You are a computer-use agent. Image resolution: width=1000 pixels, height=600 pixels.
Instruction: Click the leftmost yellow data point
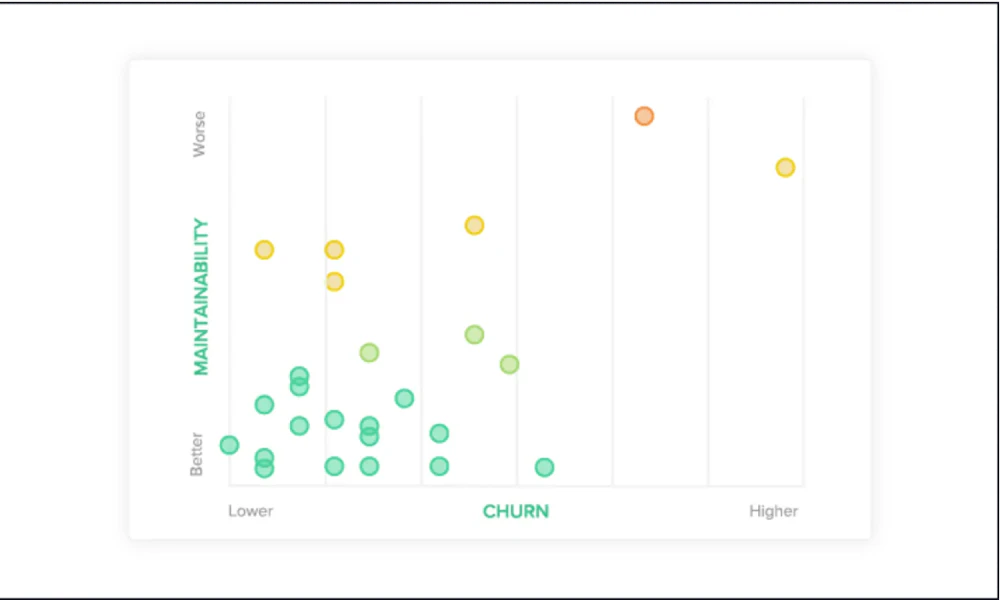click(x=264, y=250)
